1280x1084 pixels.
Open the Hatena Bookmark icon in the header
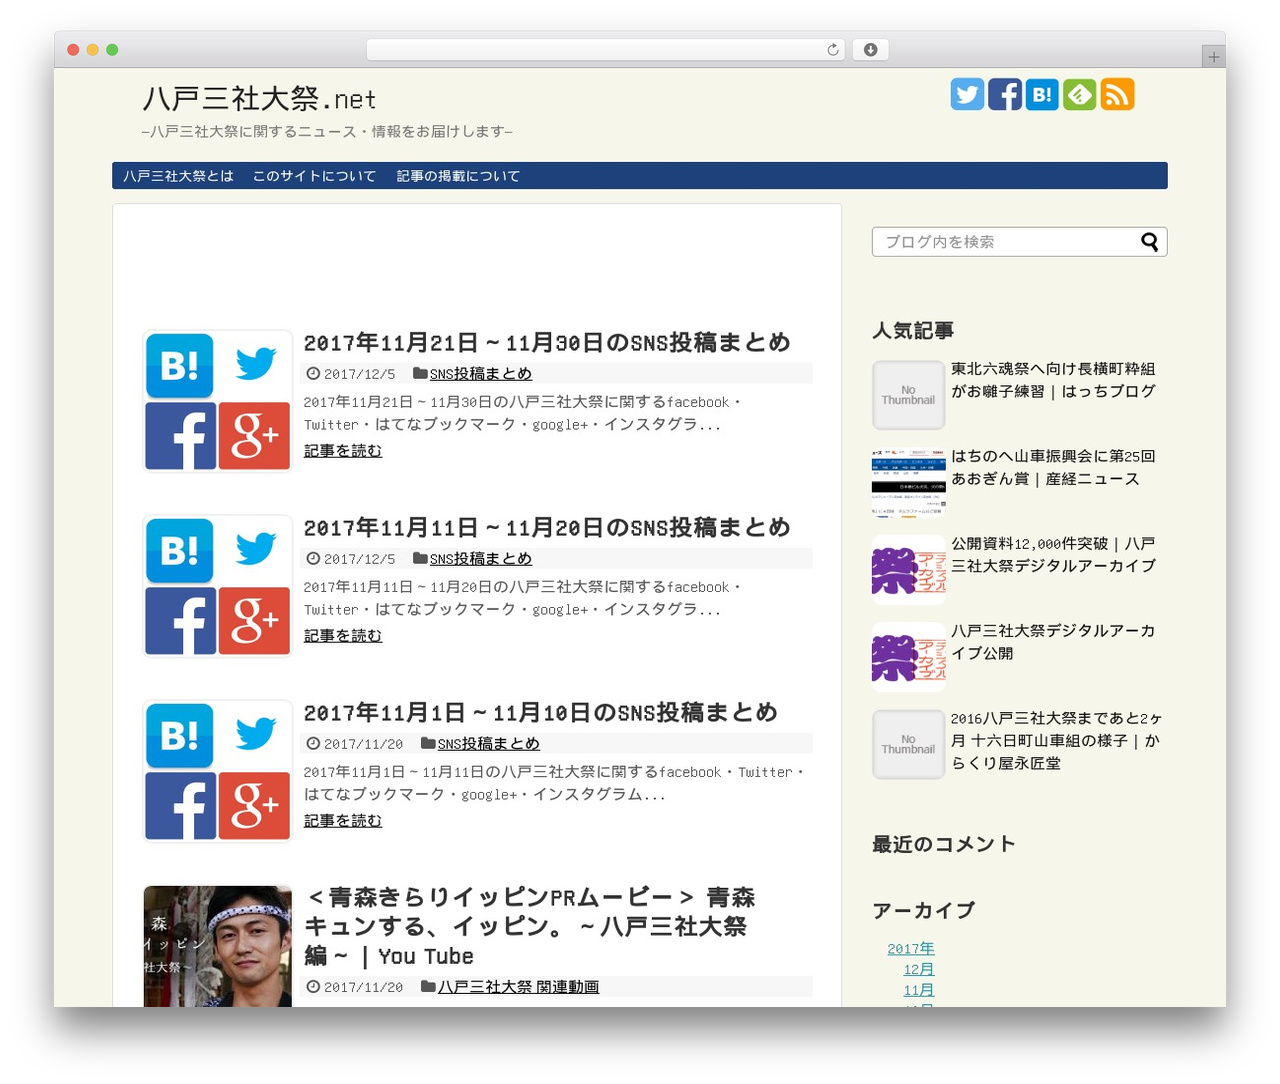(x=1042, y=94)
